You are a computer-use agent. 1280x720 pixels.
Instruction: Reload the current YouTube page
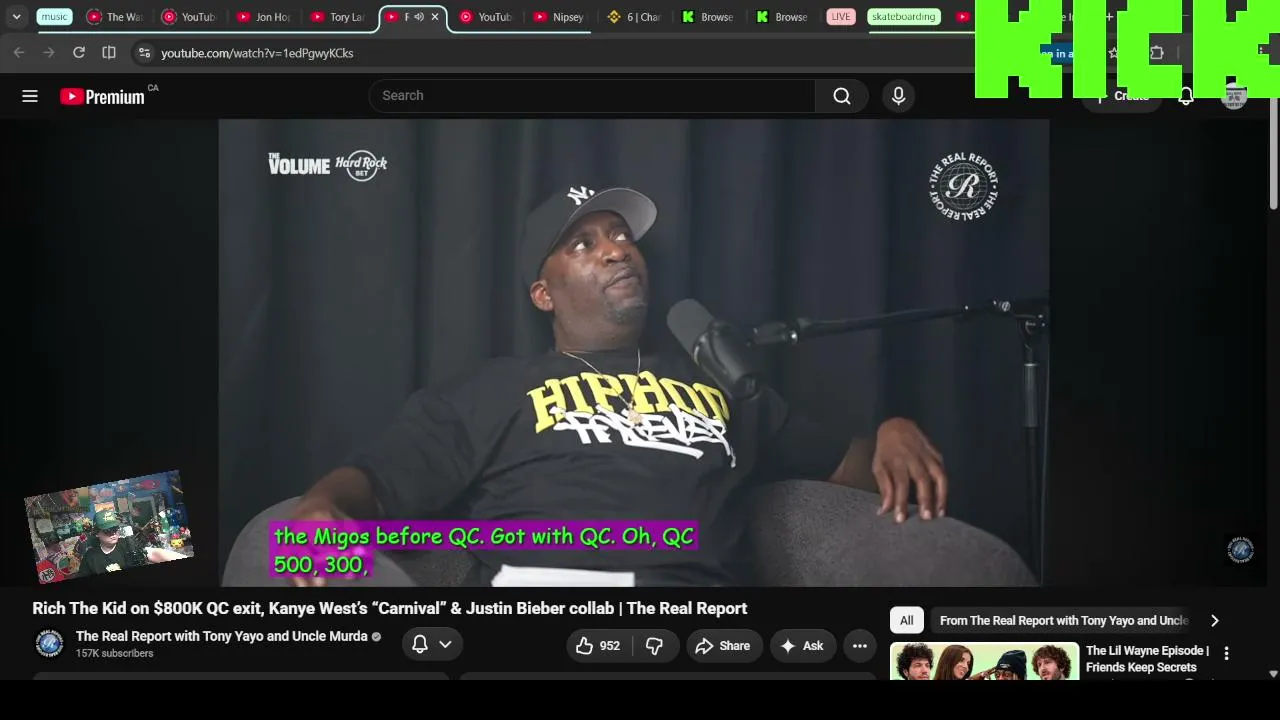(79, 53)
